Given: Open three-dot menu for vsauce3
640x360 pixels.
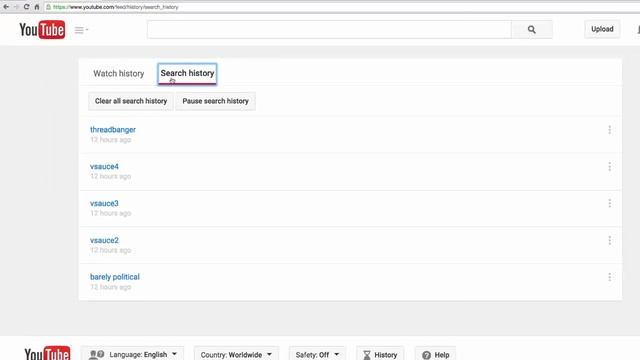Looking at the screenshot, I should (609, 203).
